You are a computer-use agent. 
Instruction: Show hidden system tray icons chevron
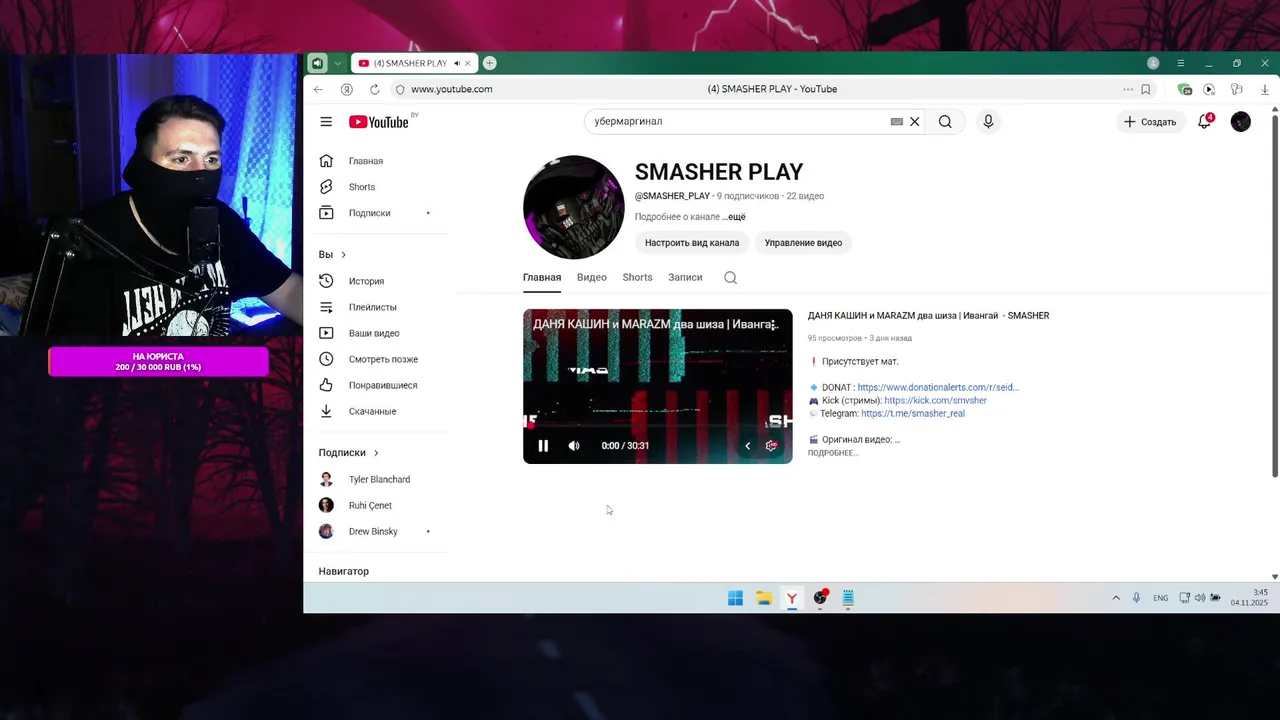coord(1116,598)
